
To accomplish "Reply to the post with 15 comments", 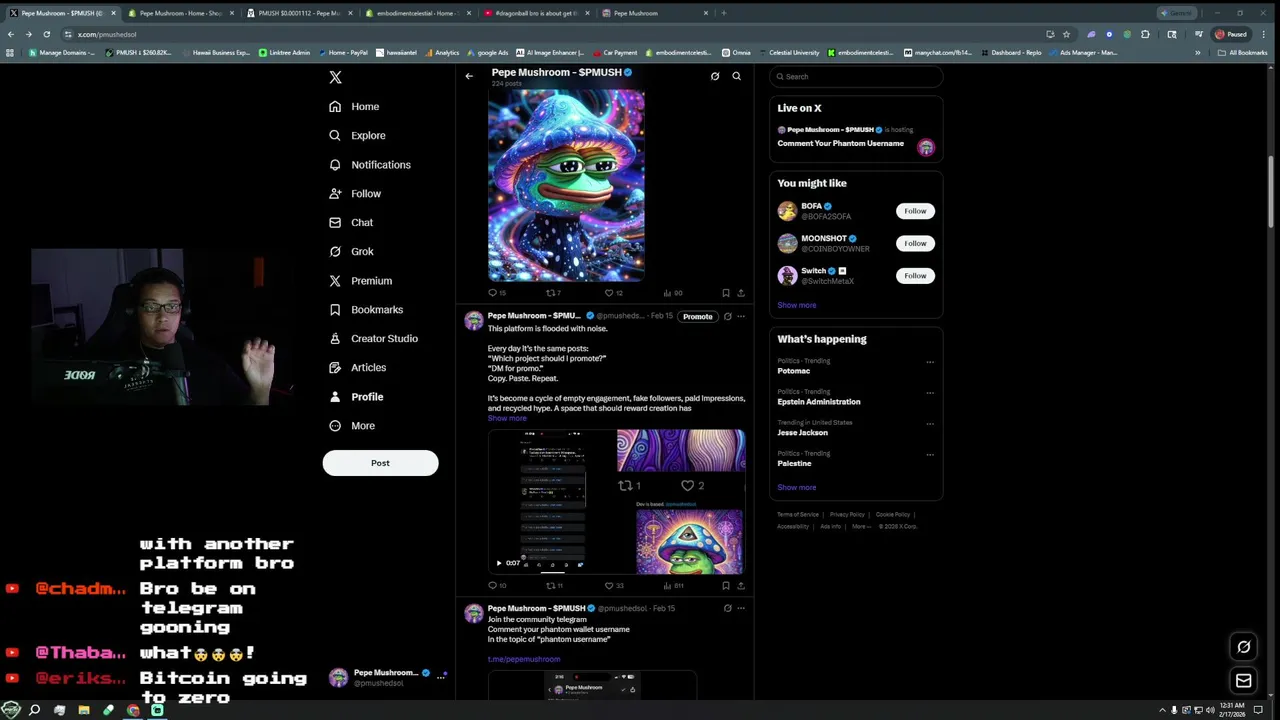I will pos(496,293).
